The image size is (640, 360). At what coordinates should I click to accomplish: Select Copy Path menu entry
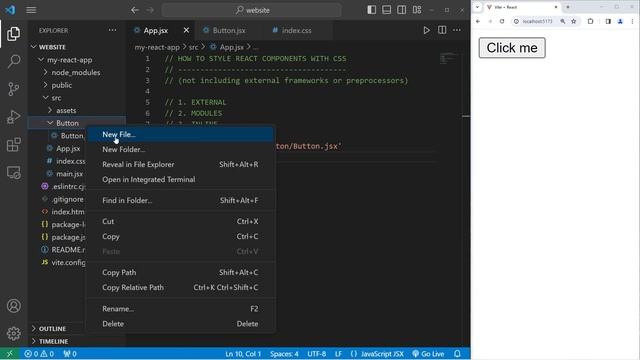tap(180, 272)
